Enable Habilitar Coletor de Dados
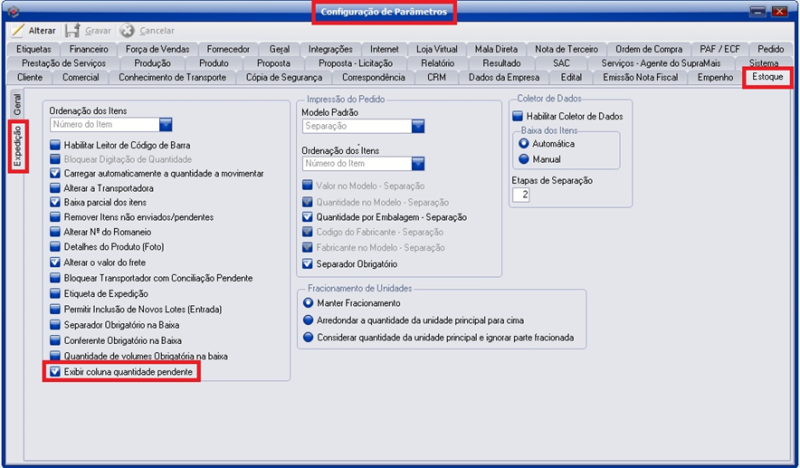 pos(518,117)
